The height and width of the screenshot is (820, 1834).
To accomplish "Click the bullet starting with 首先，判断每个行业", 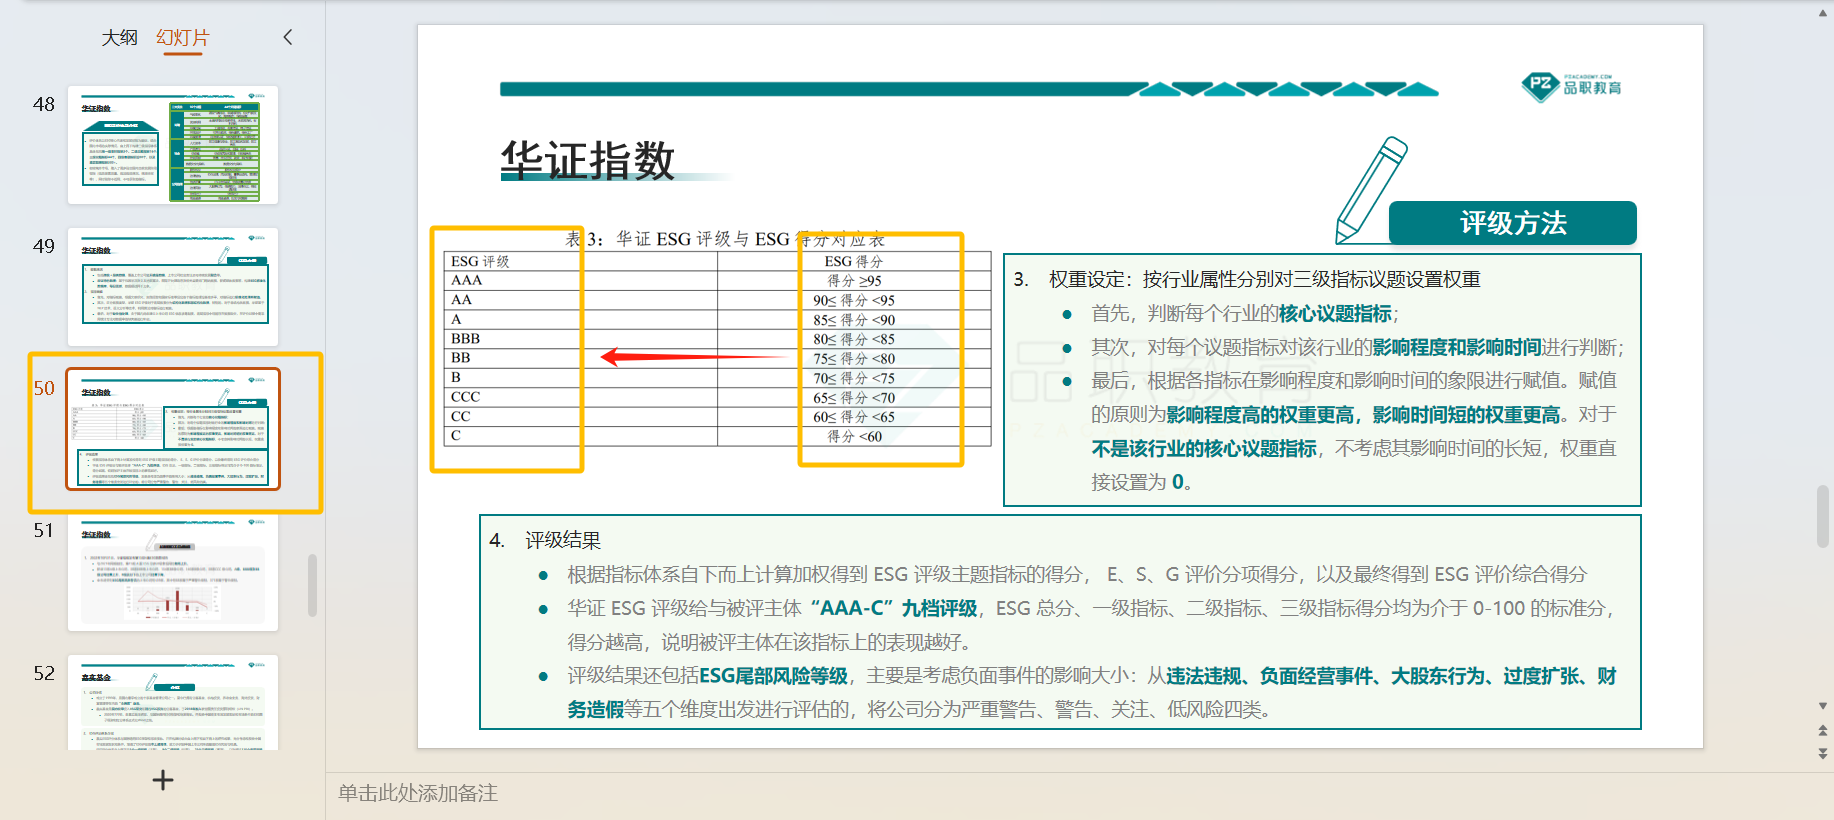I will [x=1244, y=314].
